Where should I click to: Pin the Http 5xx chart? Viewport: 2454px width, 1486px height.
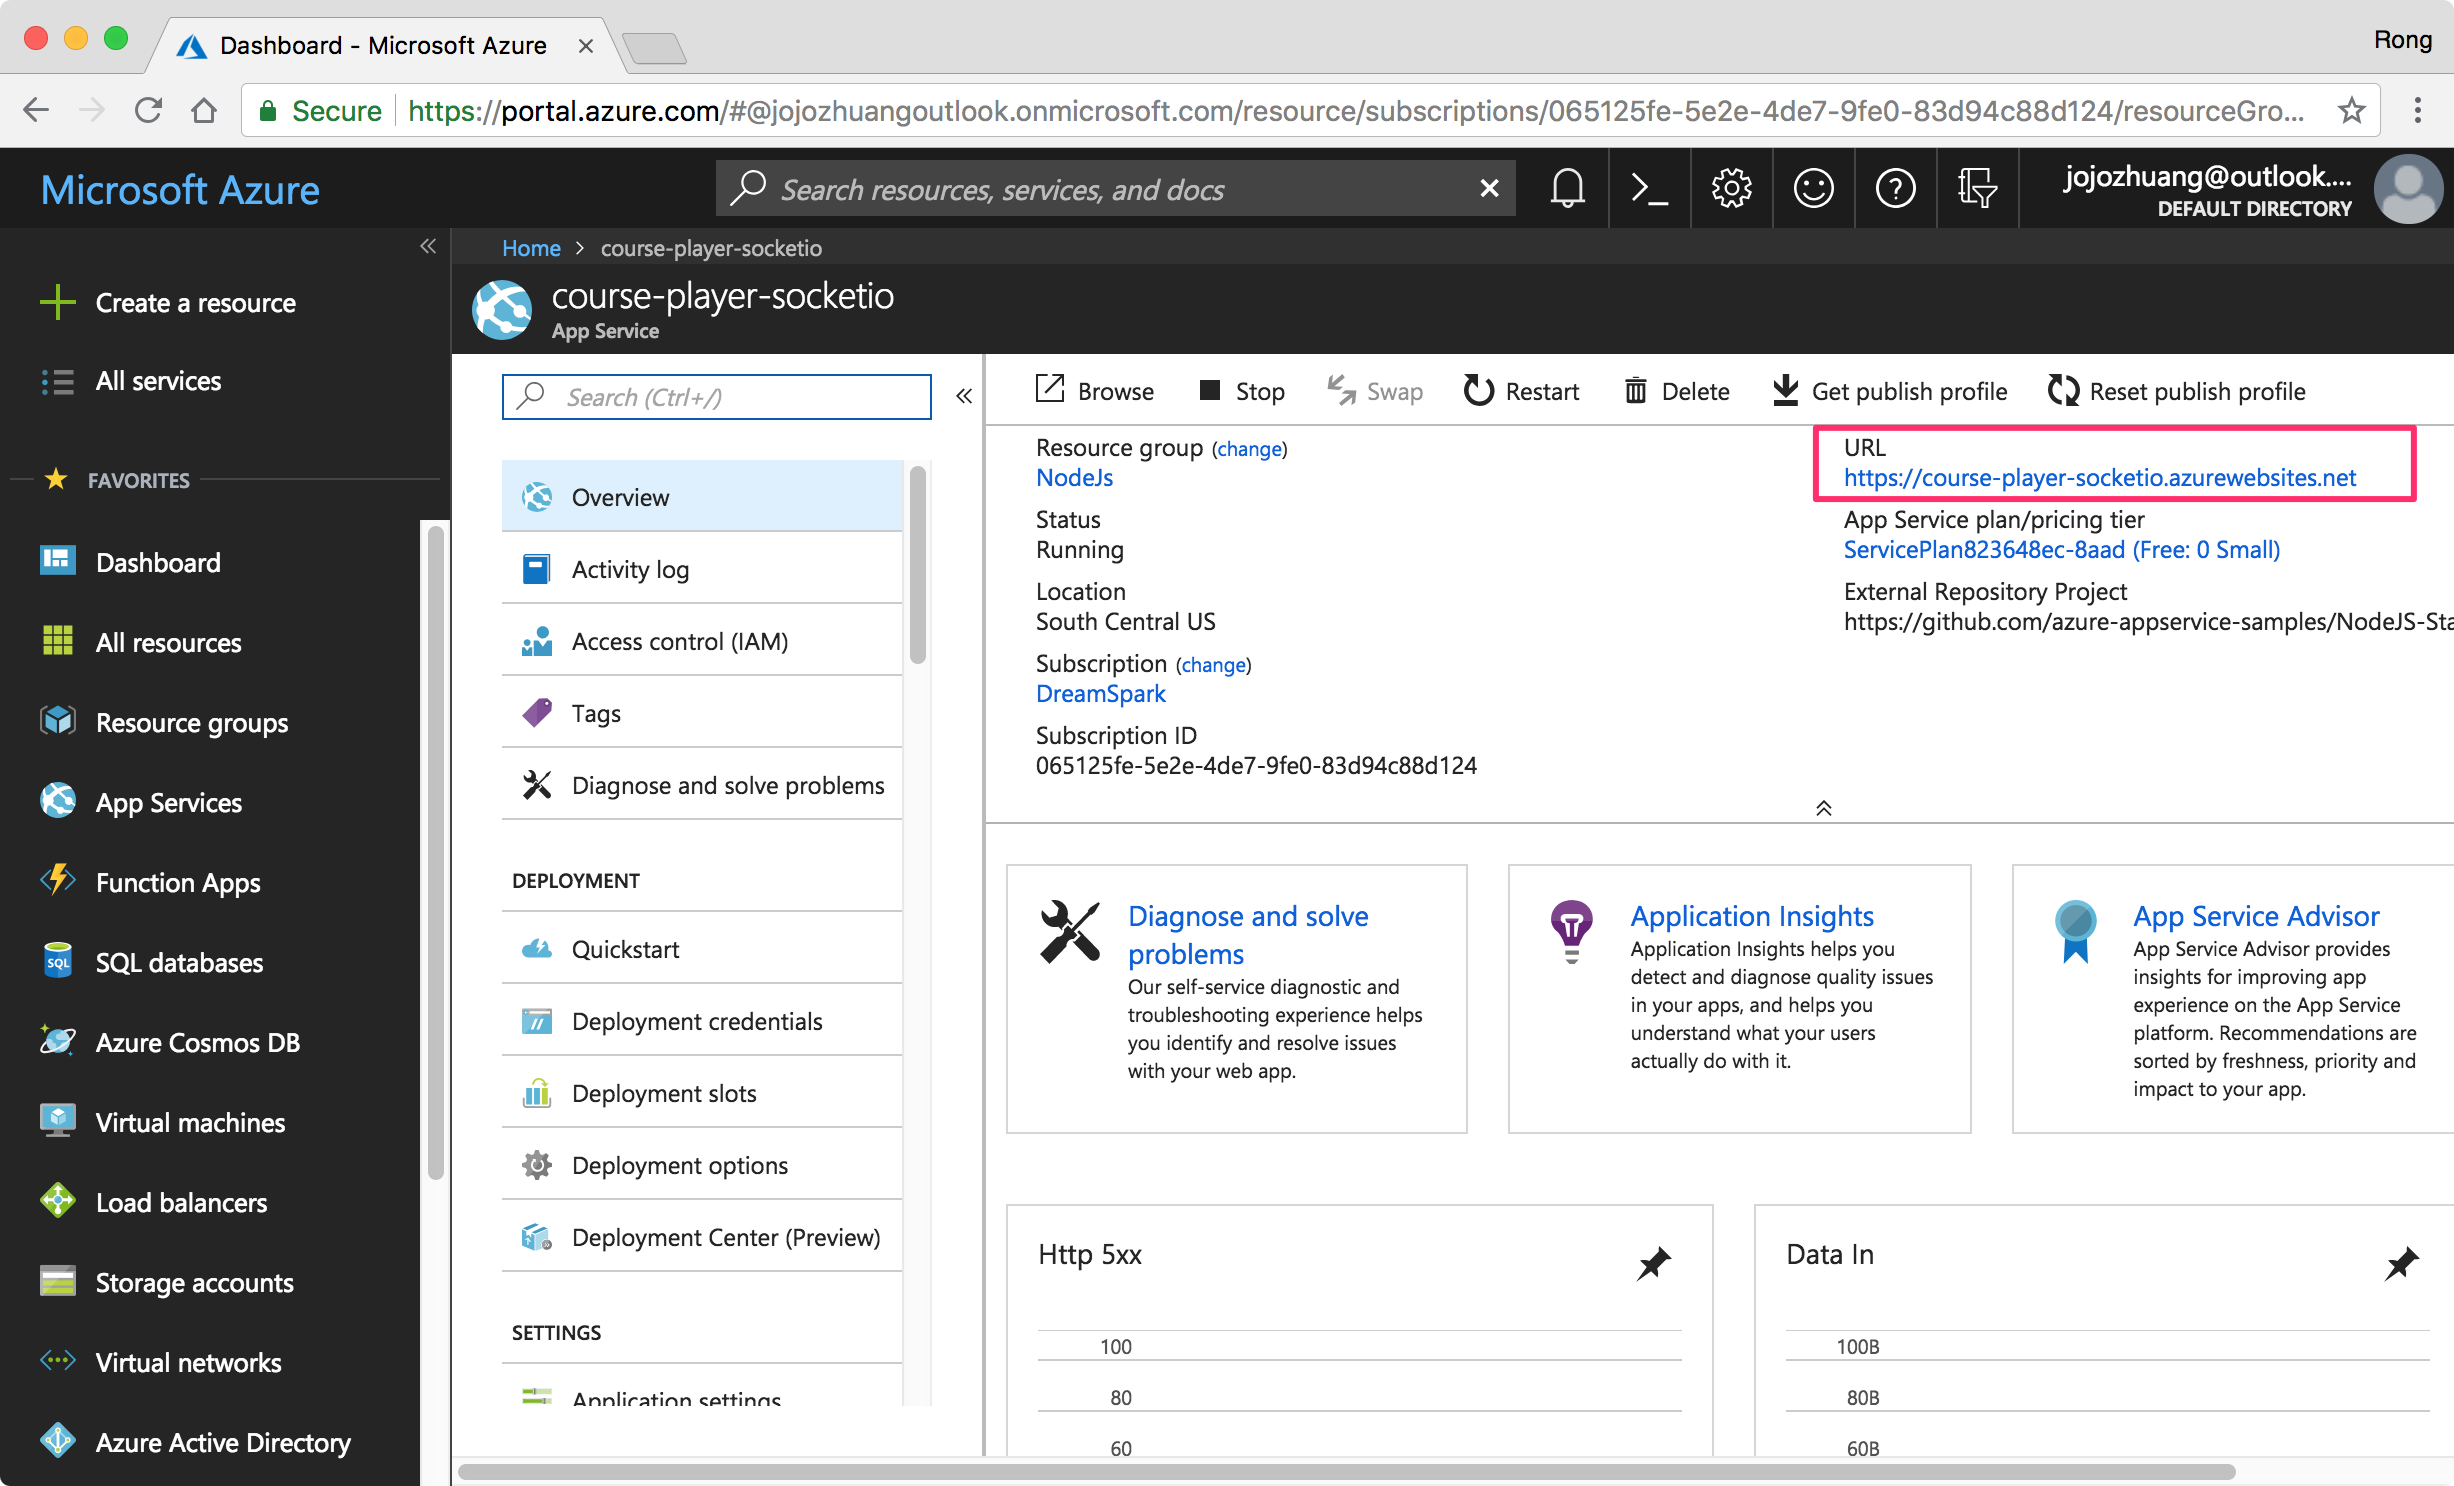point(1653,1263)
